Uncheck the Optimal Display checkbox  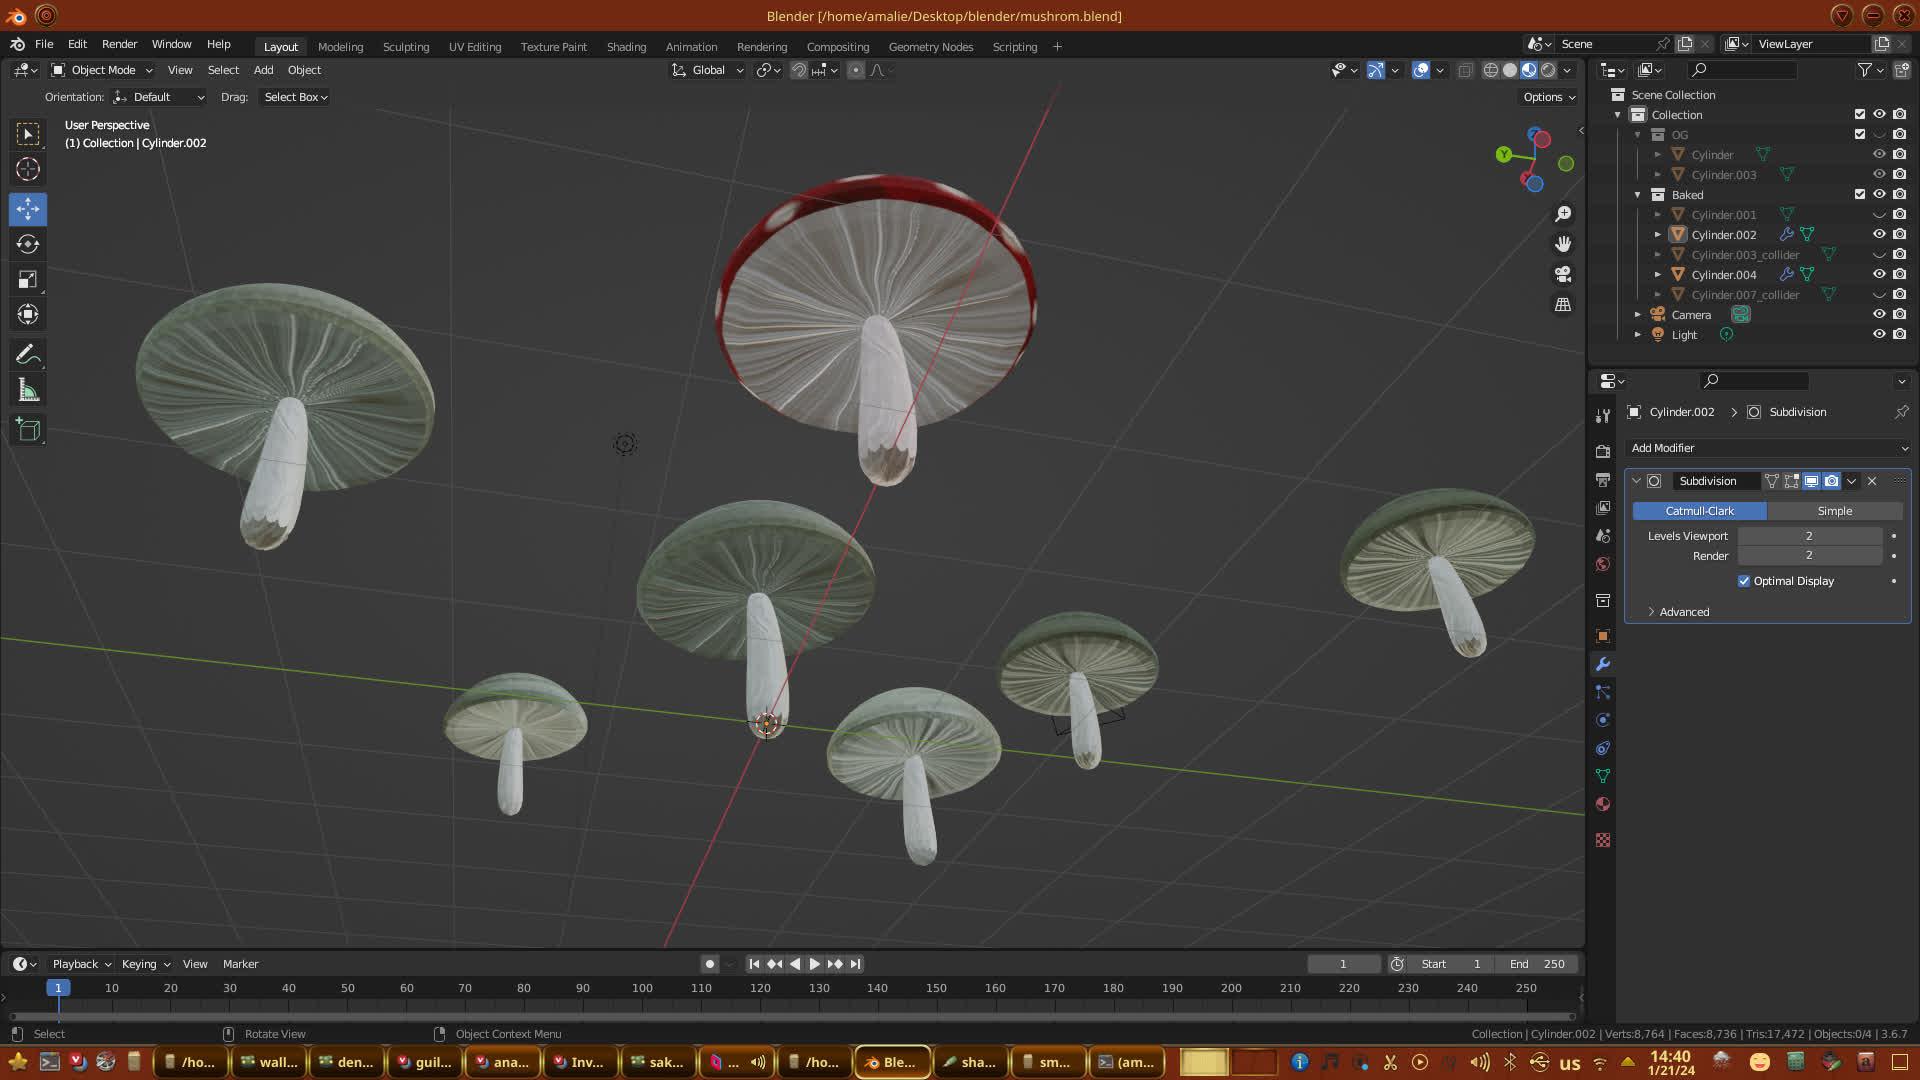click(1744, 581)
